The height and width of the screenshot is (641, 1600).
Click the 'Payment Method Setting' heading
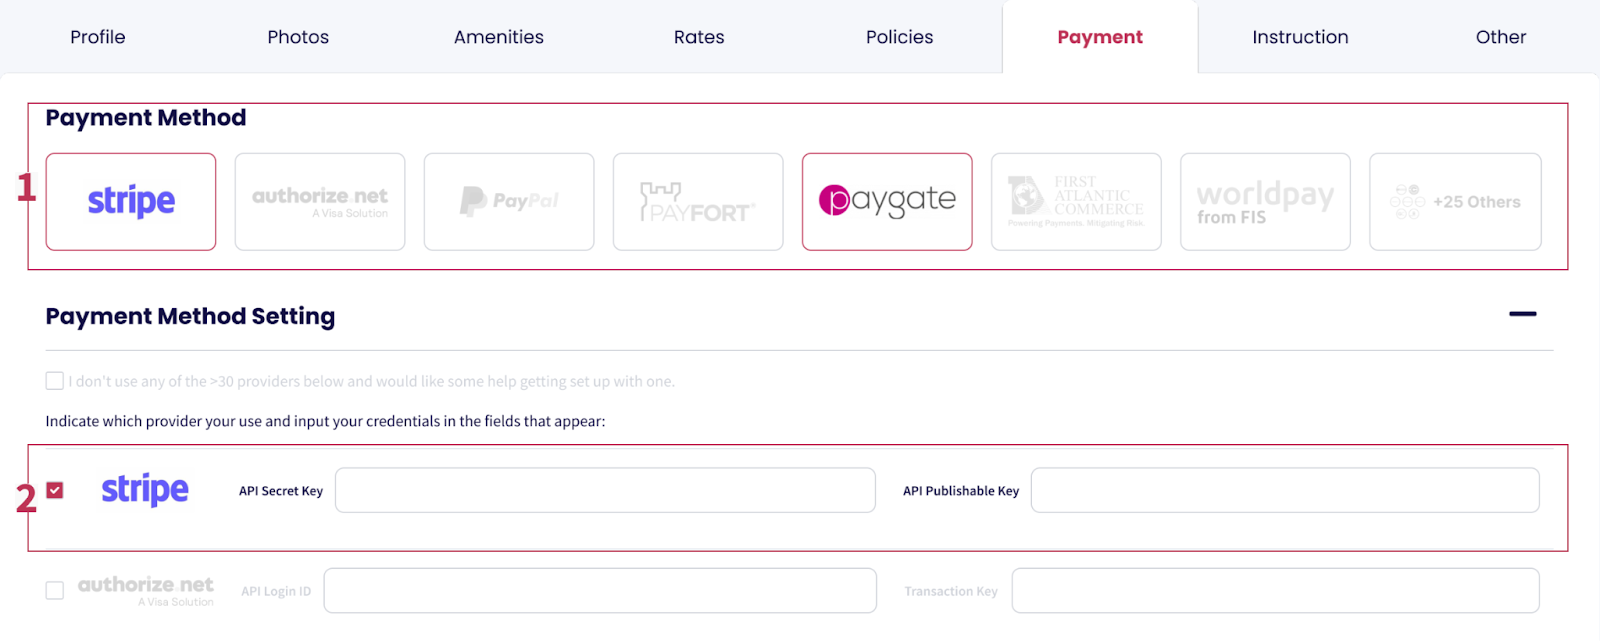click(190, 316)
